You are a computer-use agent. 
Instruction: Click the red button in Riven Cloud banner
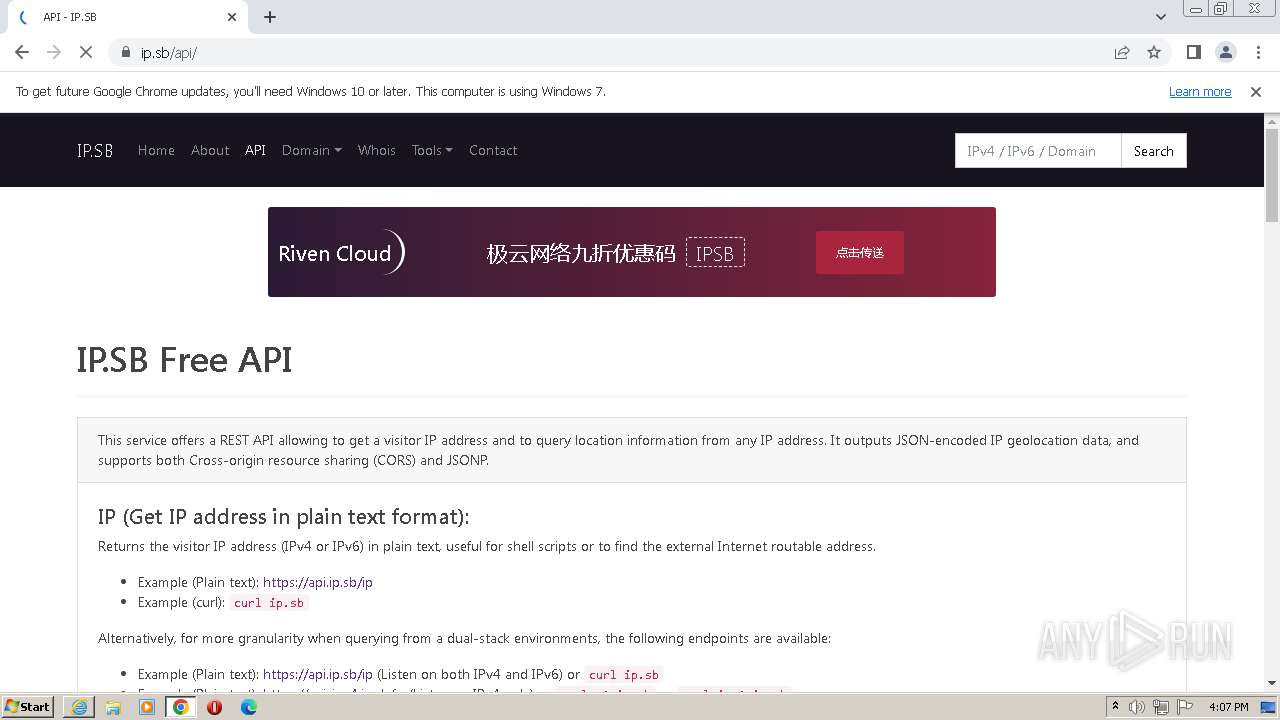tap(860, 252)
